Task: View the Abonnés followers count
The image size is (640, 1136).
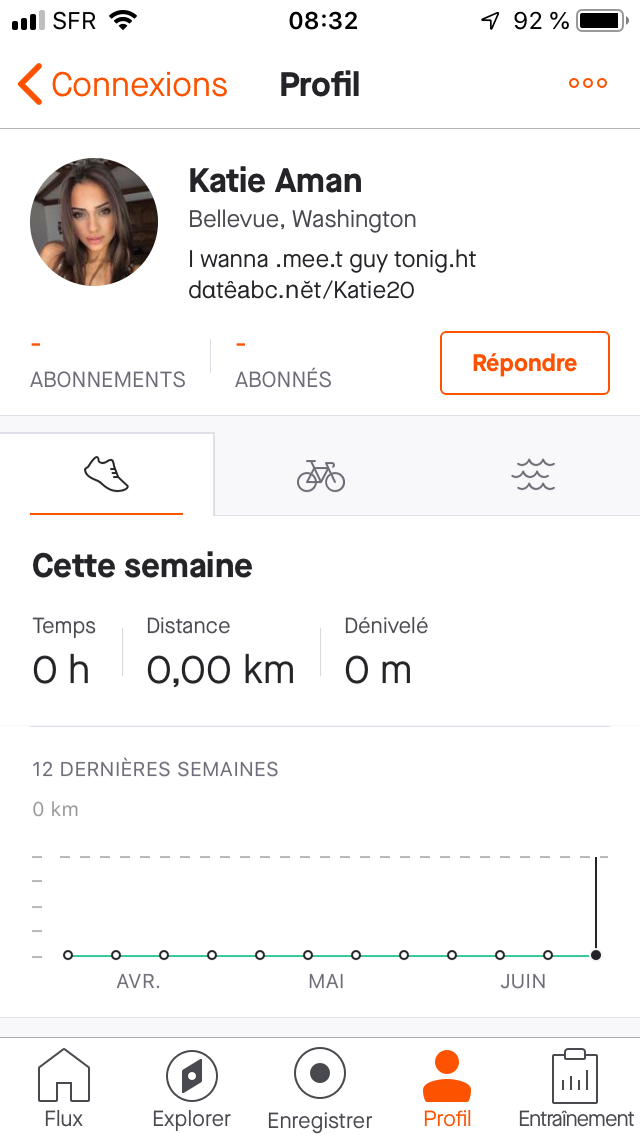Action: [x=283, y=363]
